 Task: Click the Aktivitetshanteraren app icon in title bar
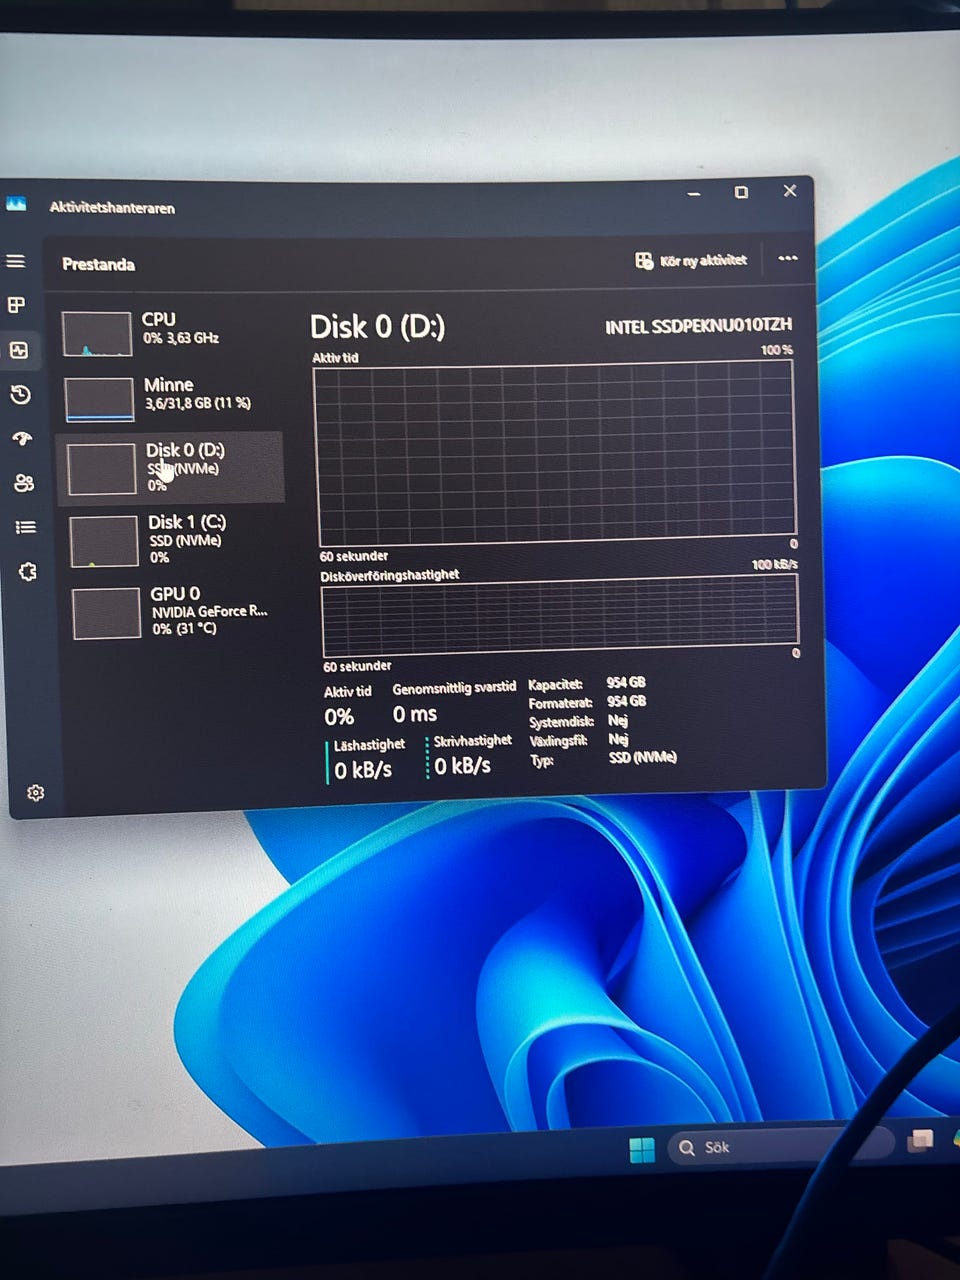[x=16, y=204]
